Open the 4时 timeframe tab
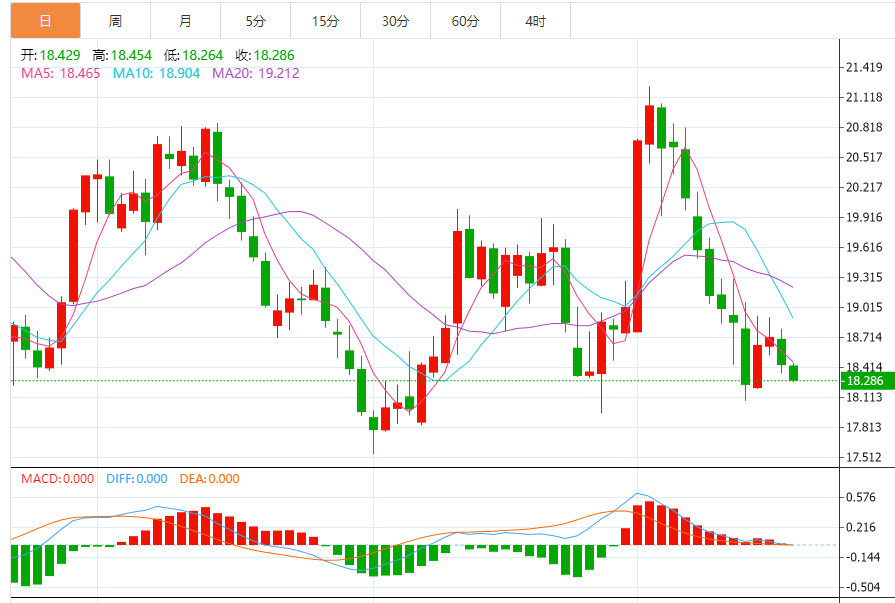 (535, 21)
